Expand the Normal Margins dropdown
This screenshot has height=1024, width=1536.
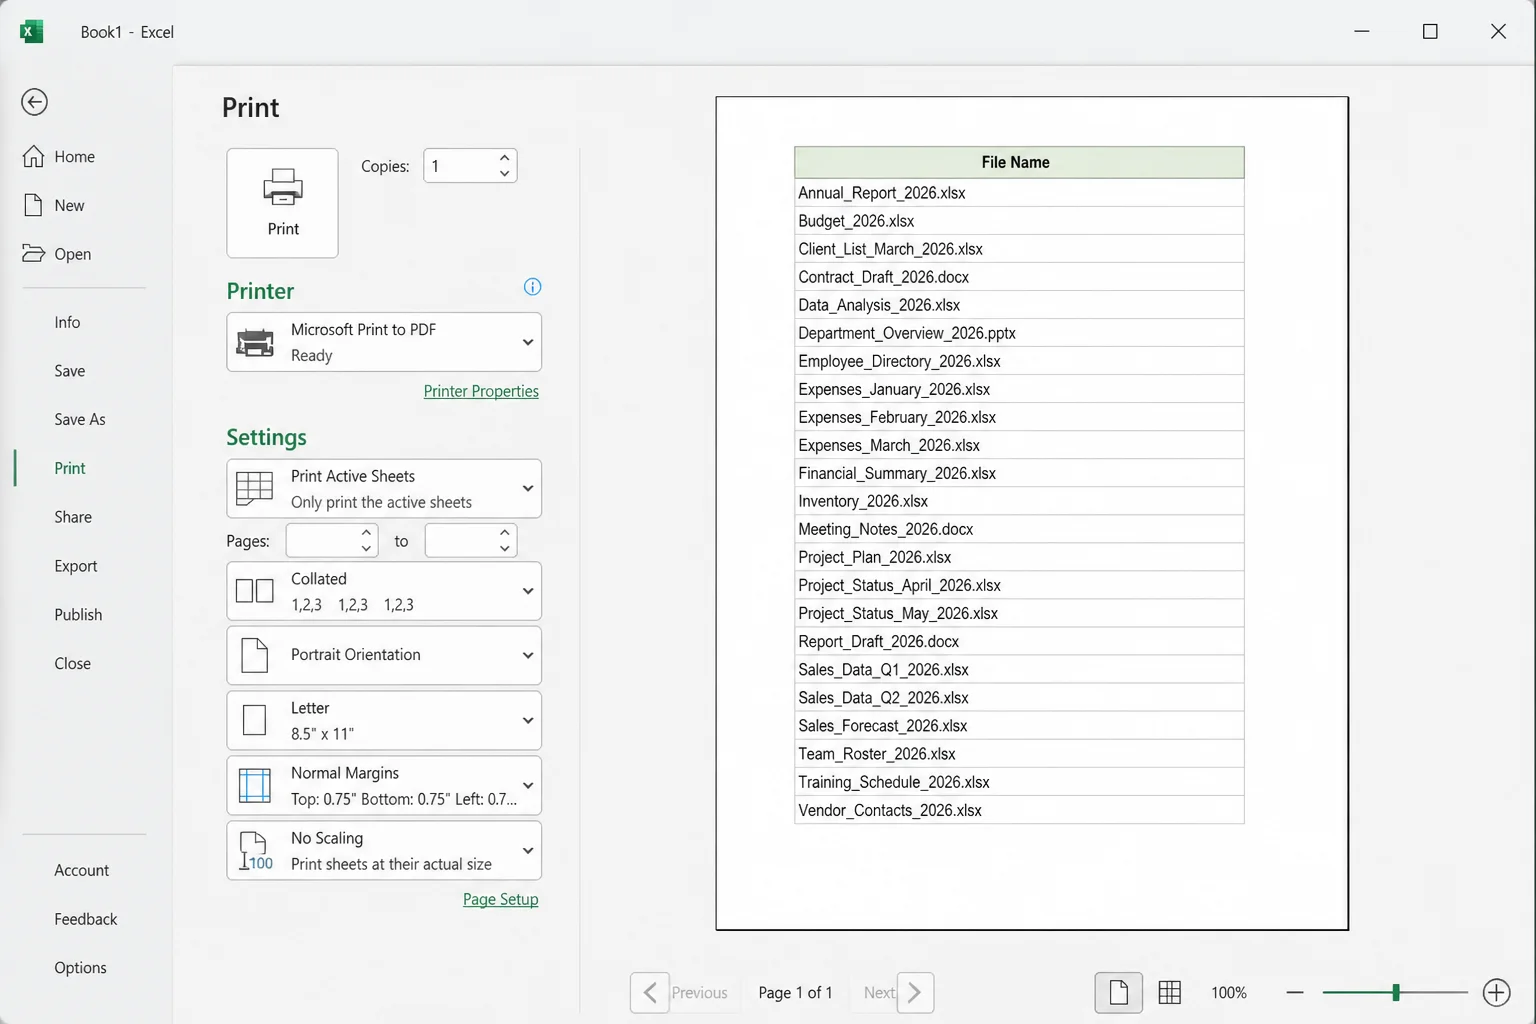pyautogui.click(x=384, y=785)
